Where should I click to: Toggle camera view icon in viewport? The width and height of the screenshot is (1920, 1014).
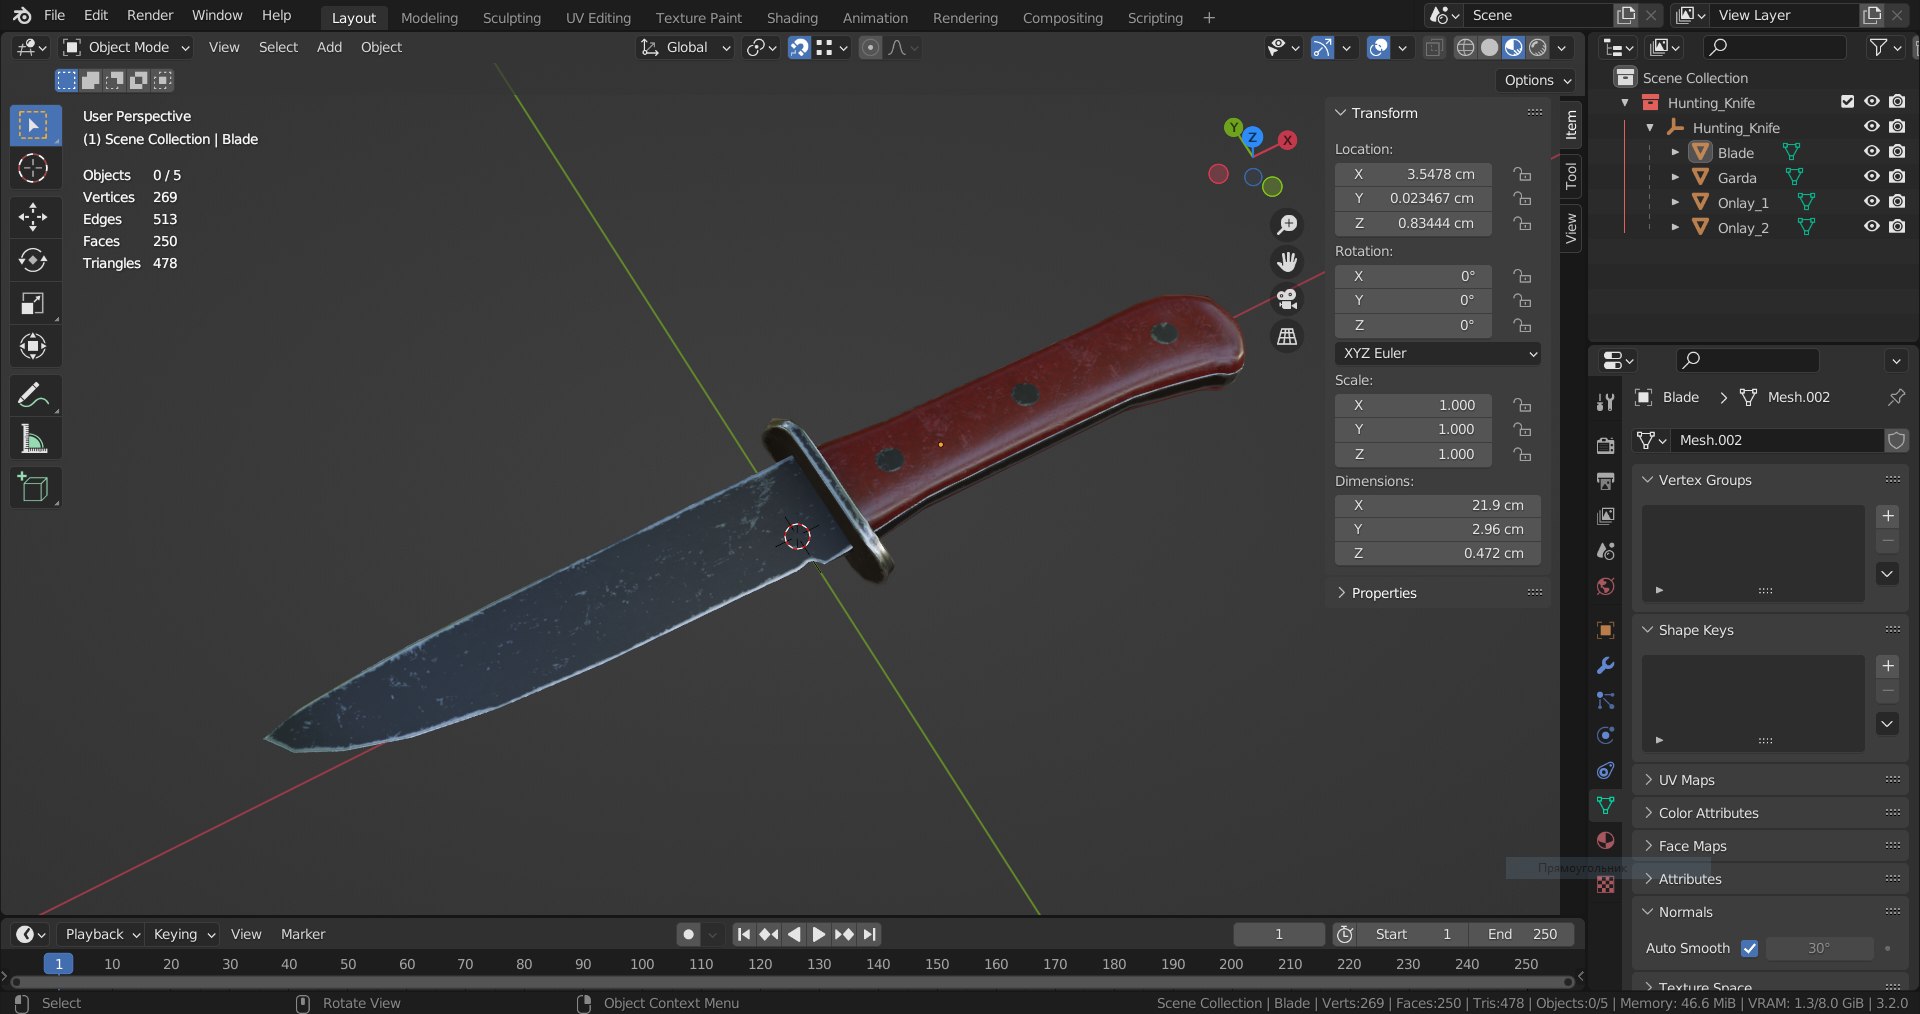pyautogui.click(x=1287, y=299)
